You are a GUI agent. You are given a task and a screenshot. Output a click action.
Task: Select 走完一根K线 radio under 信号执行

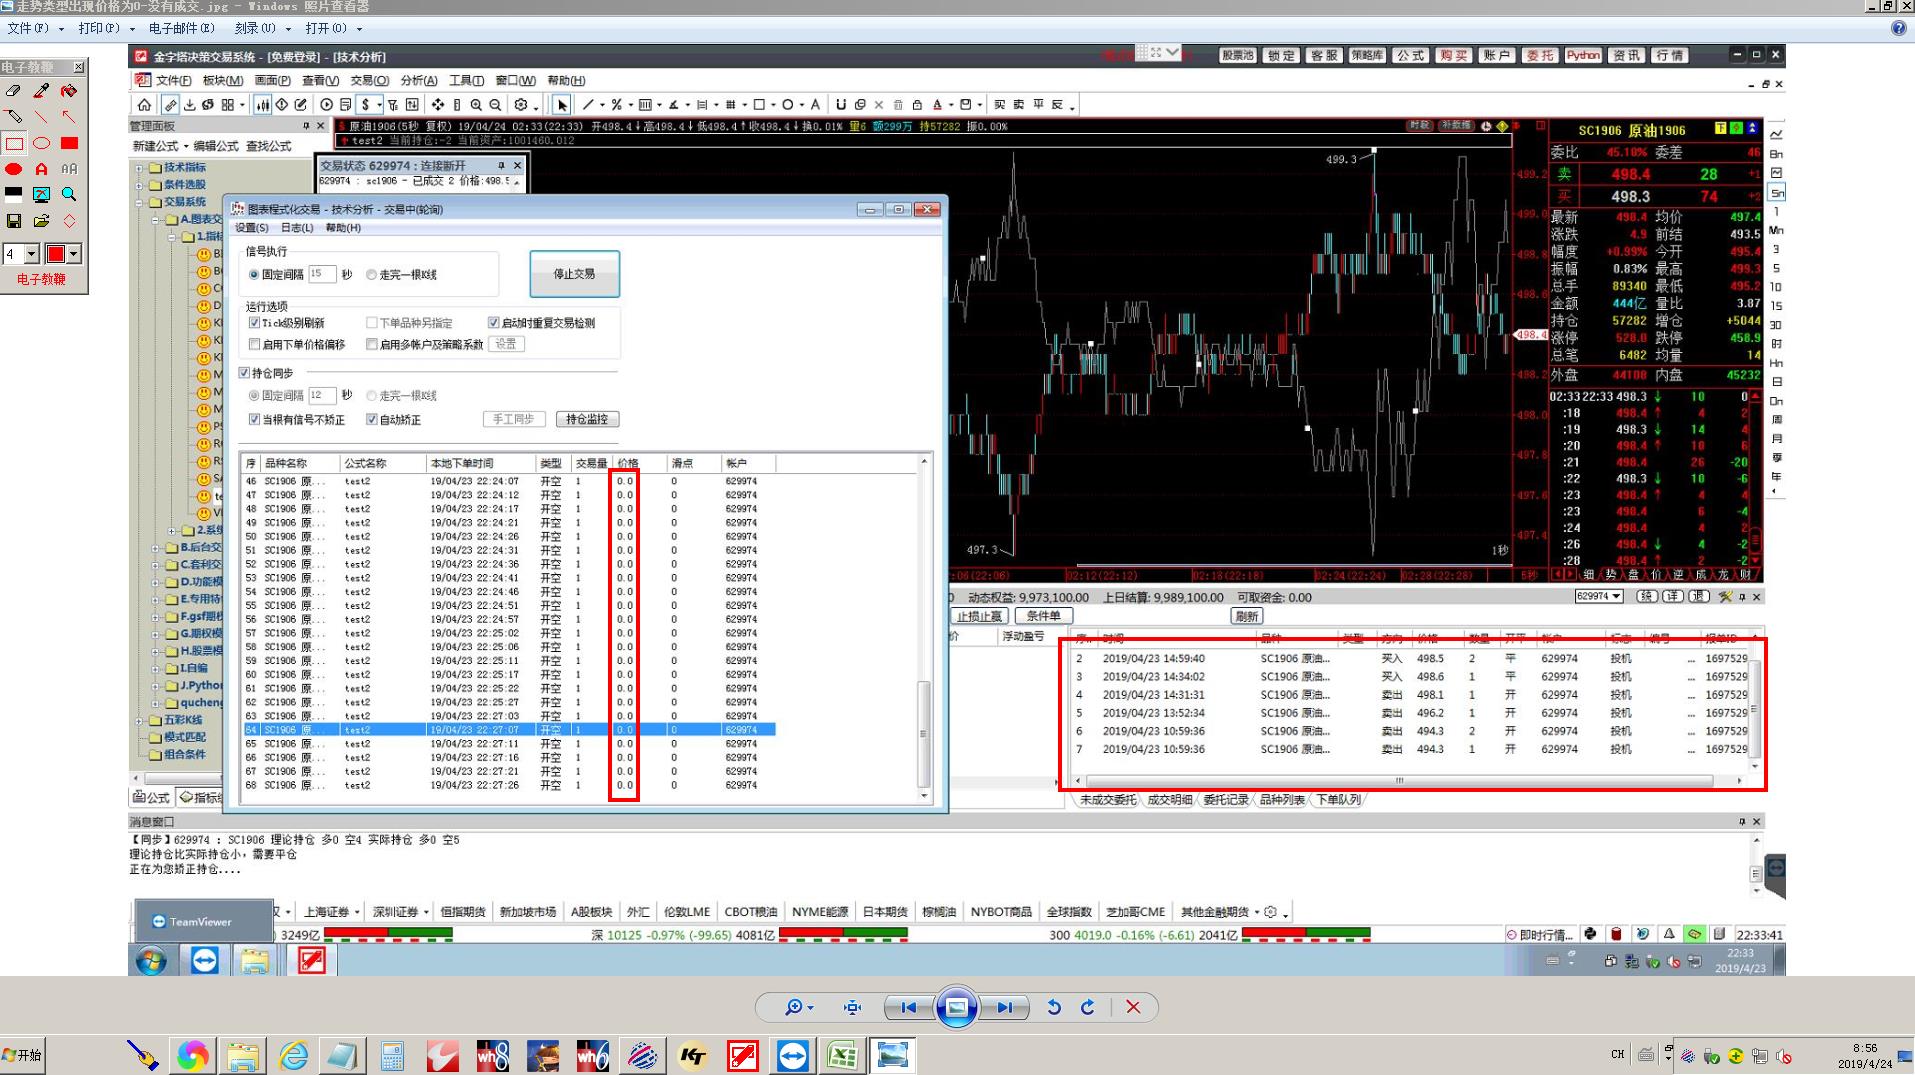tap(371, 274)
